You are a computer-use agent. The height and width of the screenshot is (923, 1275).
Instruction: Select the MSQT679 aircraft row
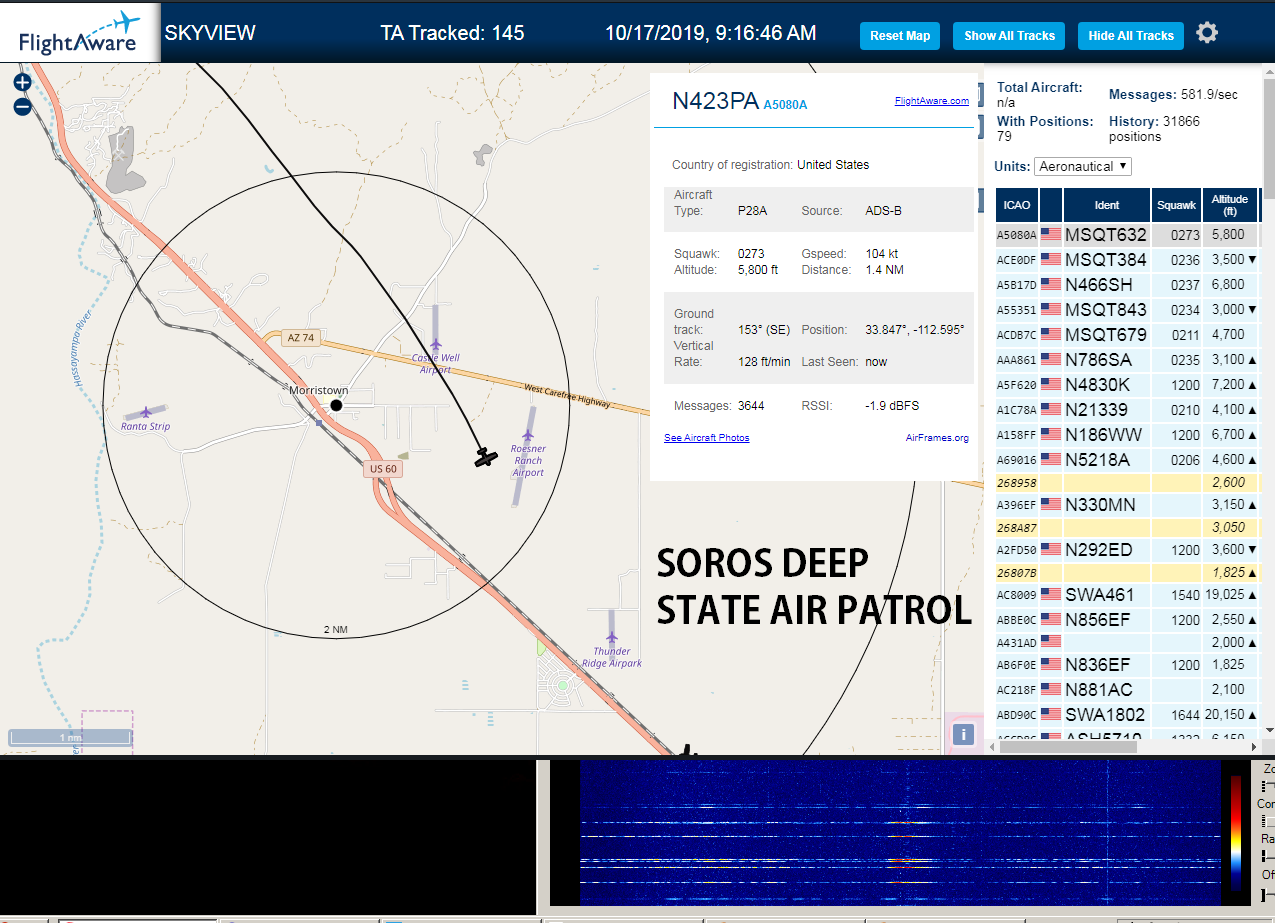1127,335
